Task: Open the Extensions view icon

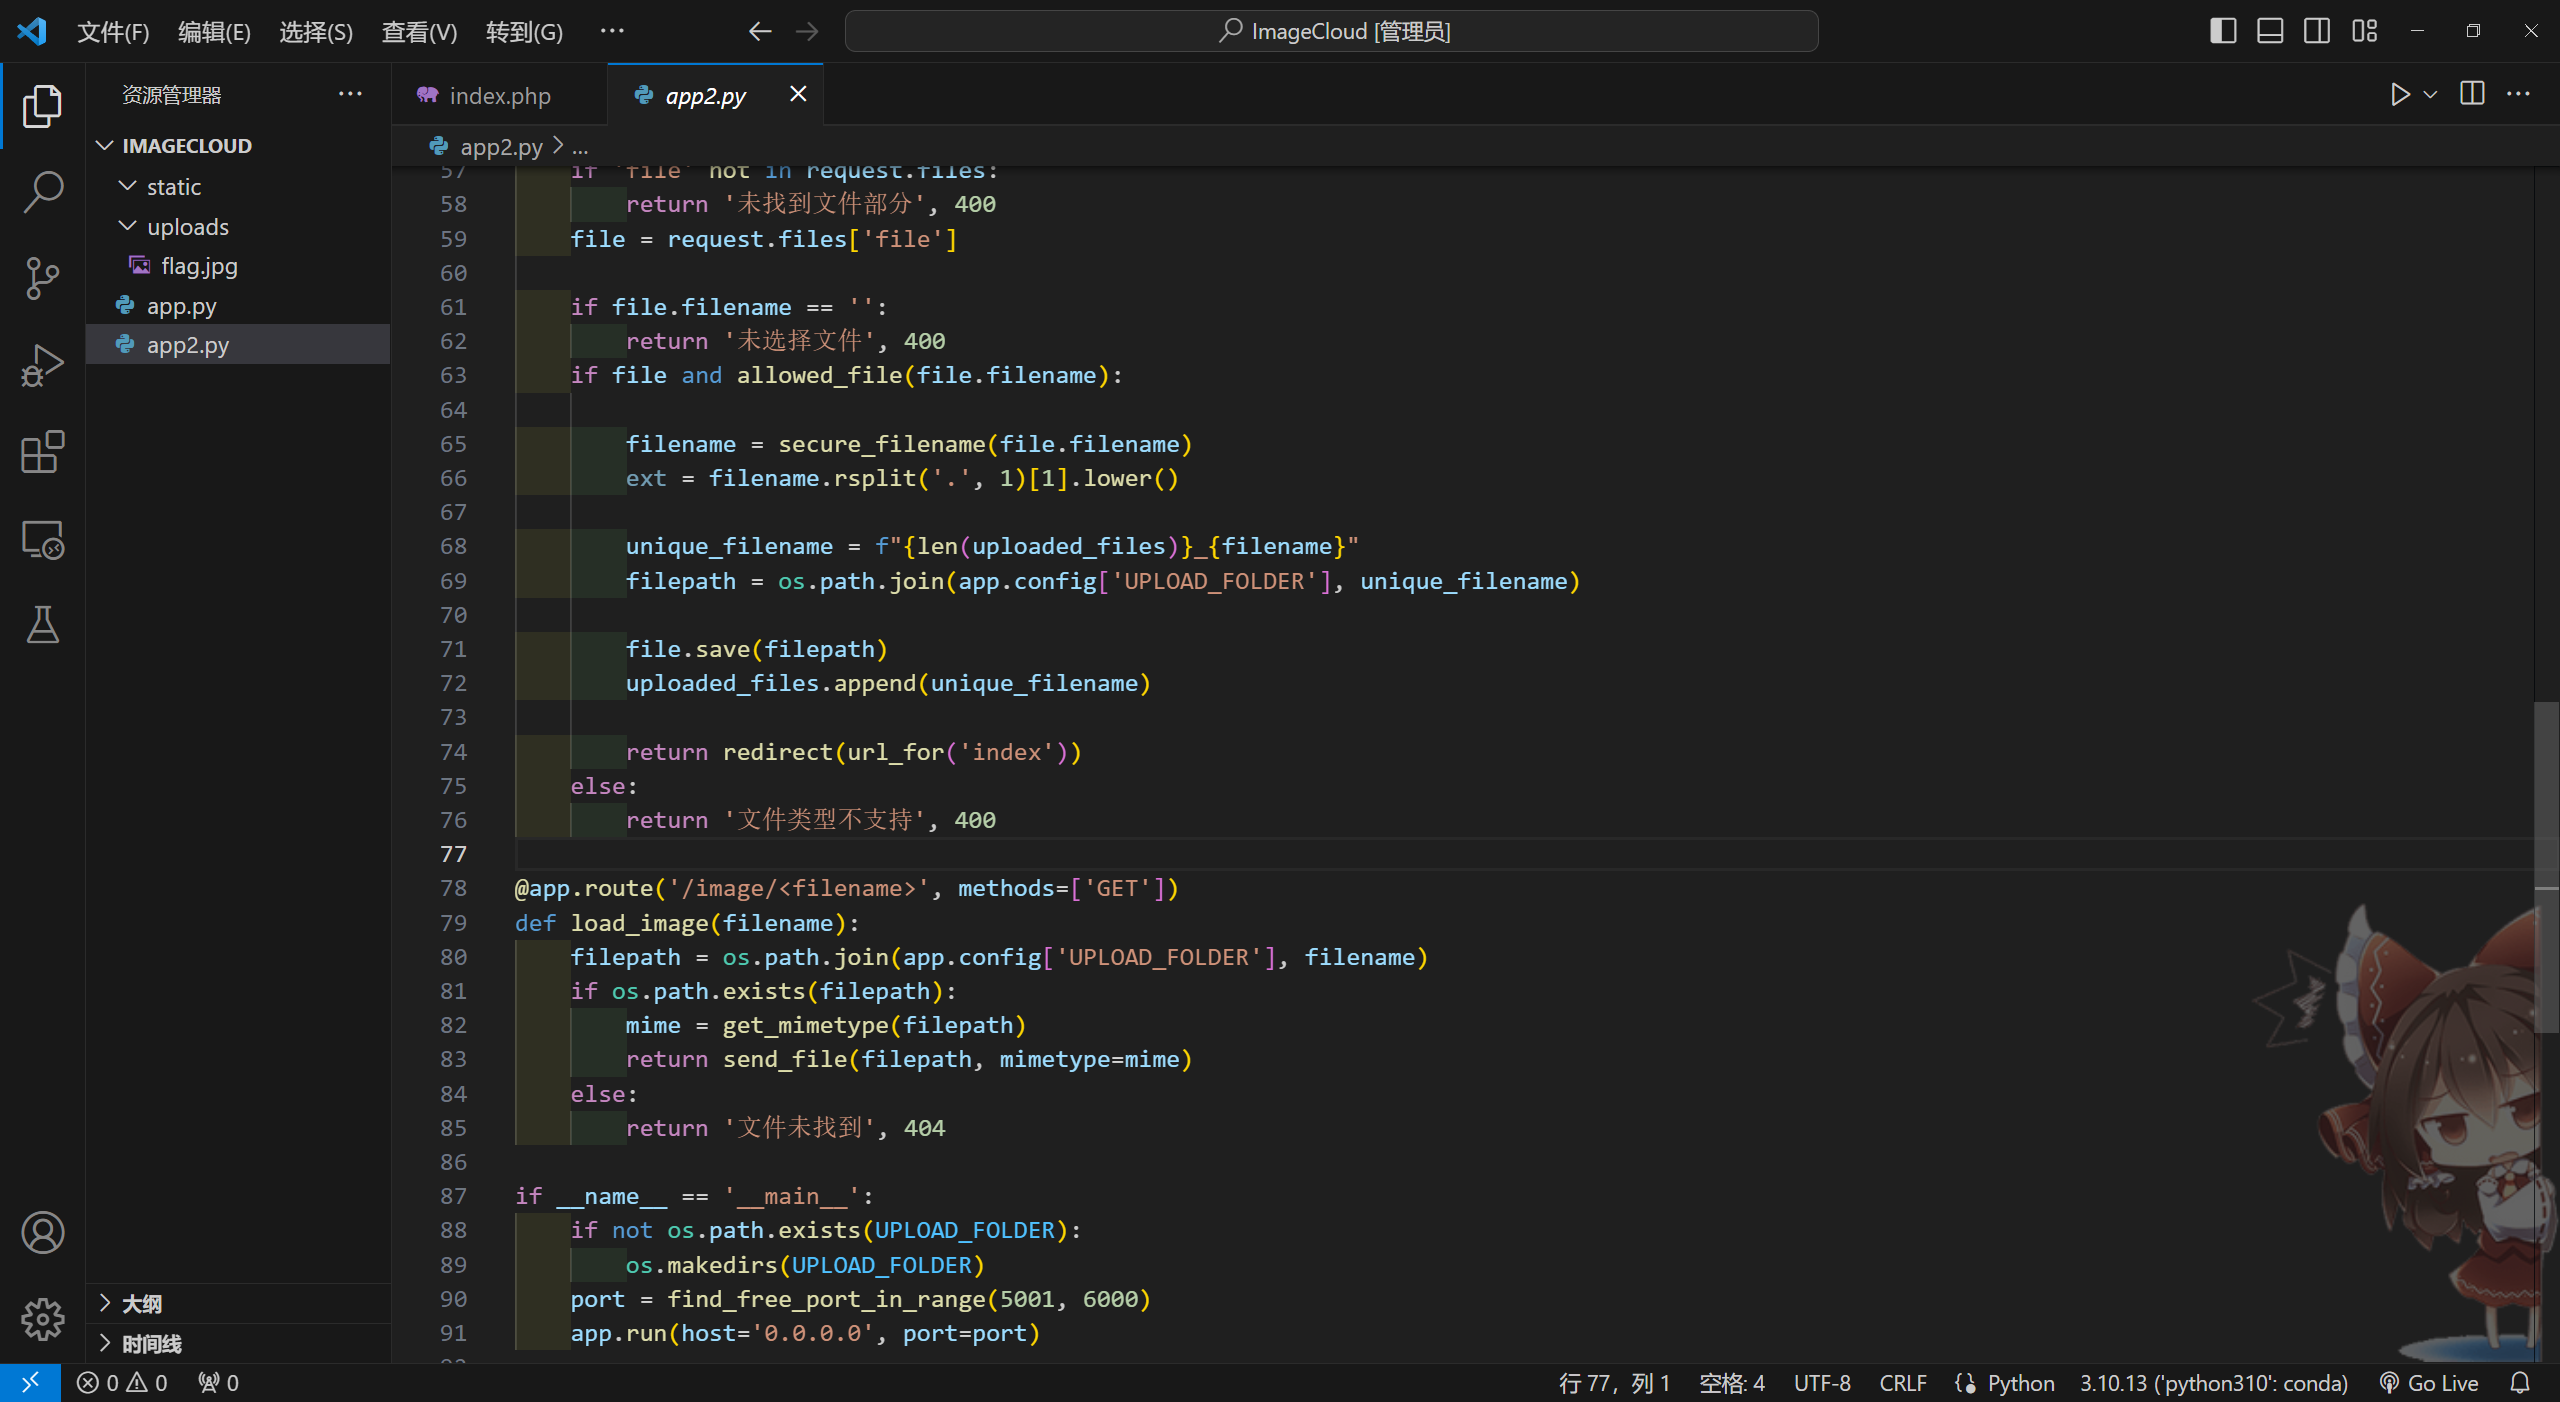Action: click(x=42, y=452)
